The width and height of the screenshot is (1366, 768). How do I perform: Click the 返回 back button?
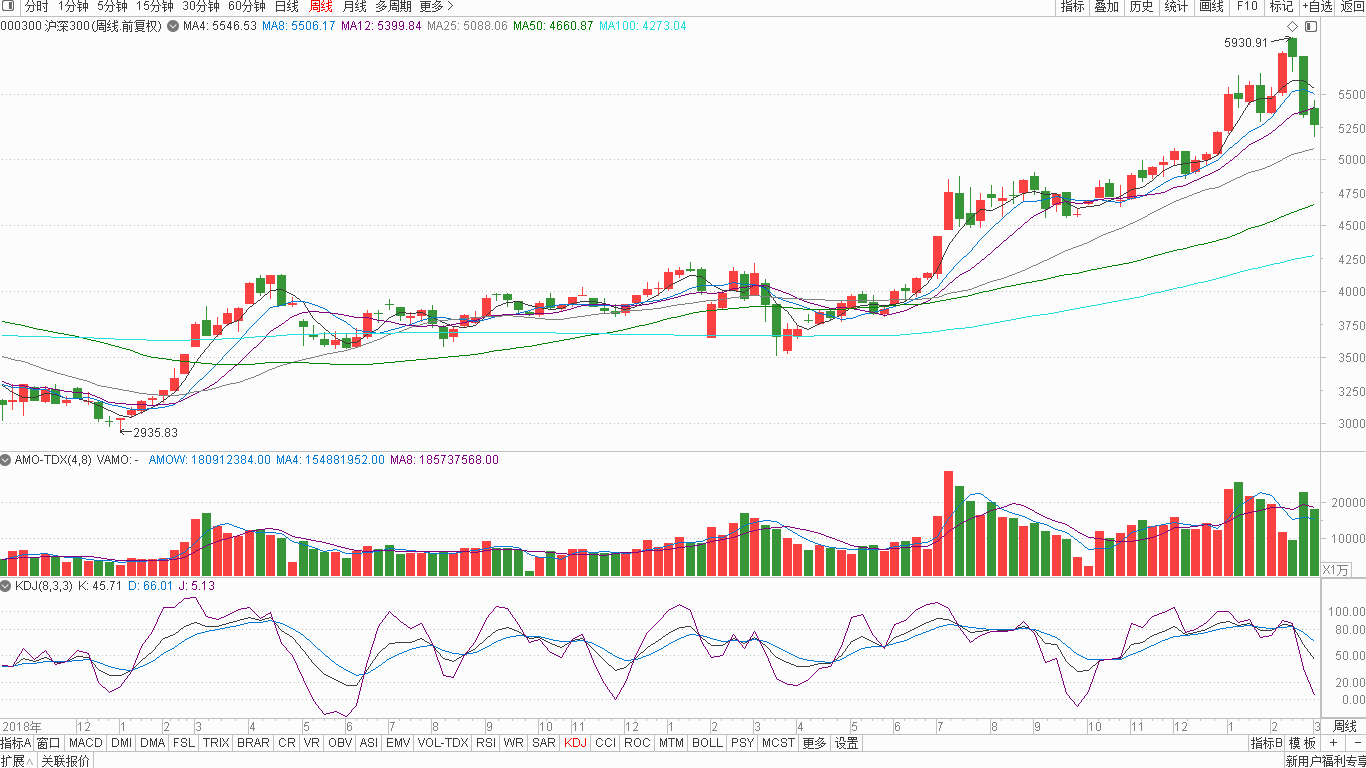[x=1352, y=6]
